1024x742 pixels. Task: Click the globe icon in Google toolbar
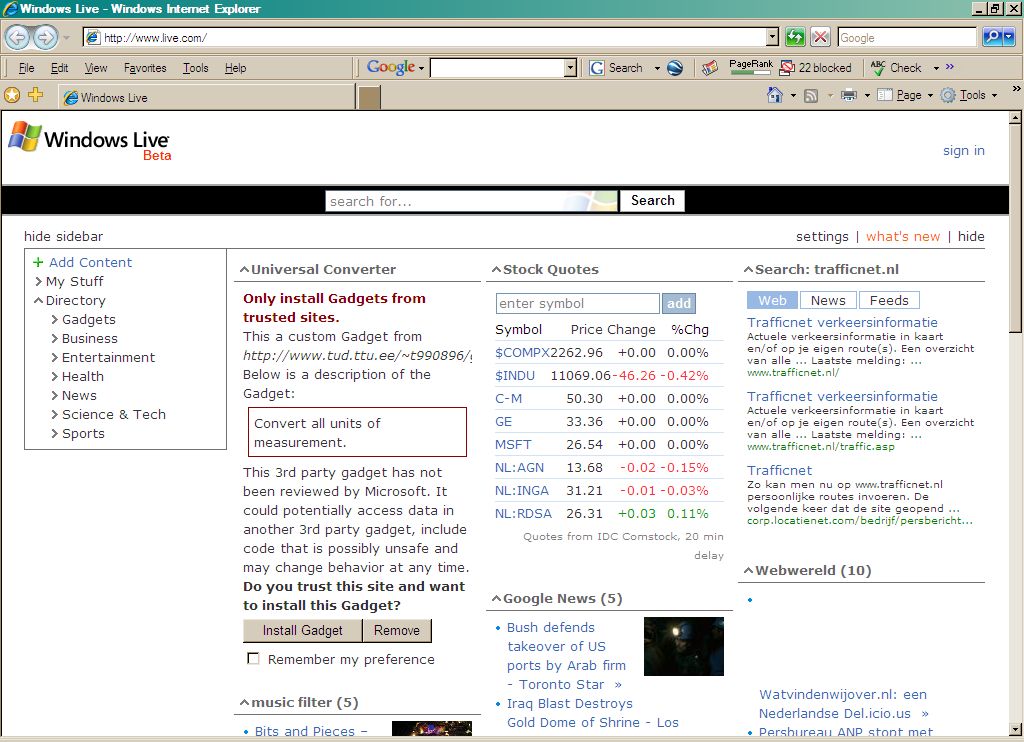675,68
